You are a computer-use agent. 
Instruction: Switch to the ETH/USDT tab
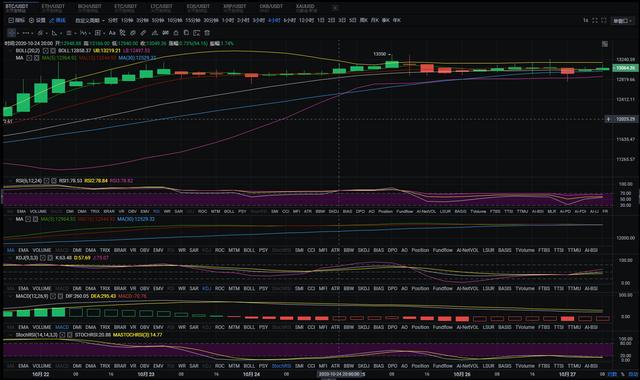pyautogui.click(x=53, y=8)
